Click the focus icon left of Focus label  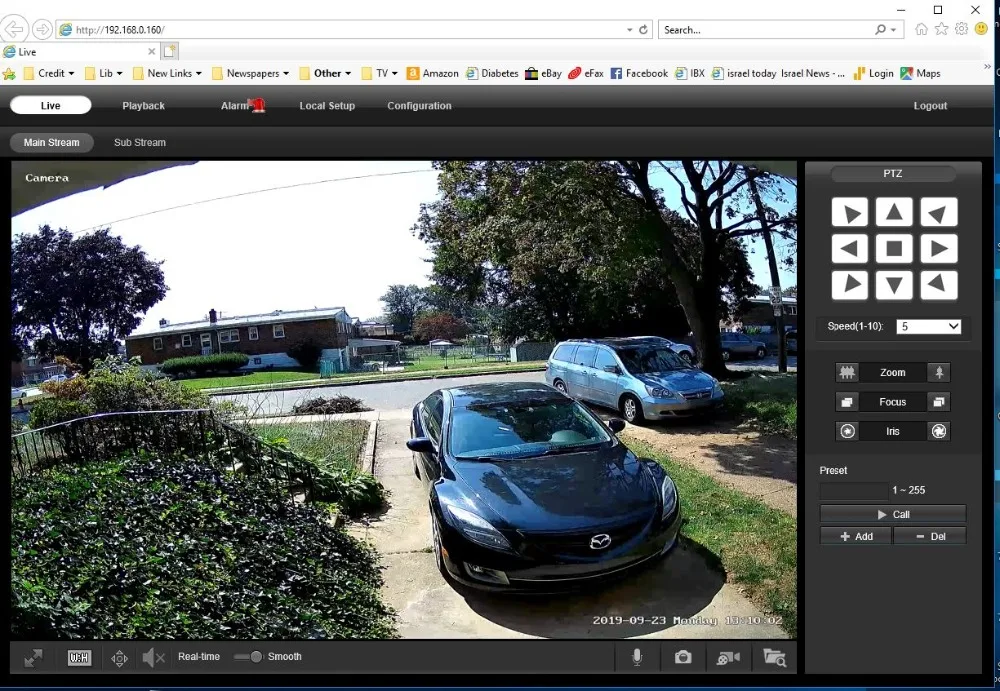[847, 401]
